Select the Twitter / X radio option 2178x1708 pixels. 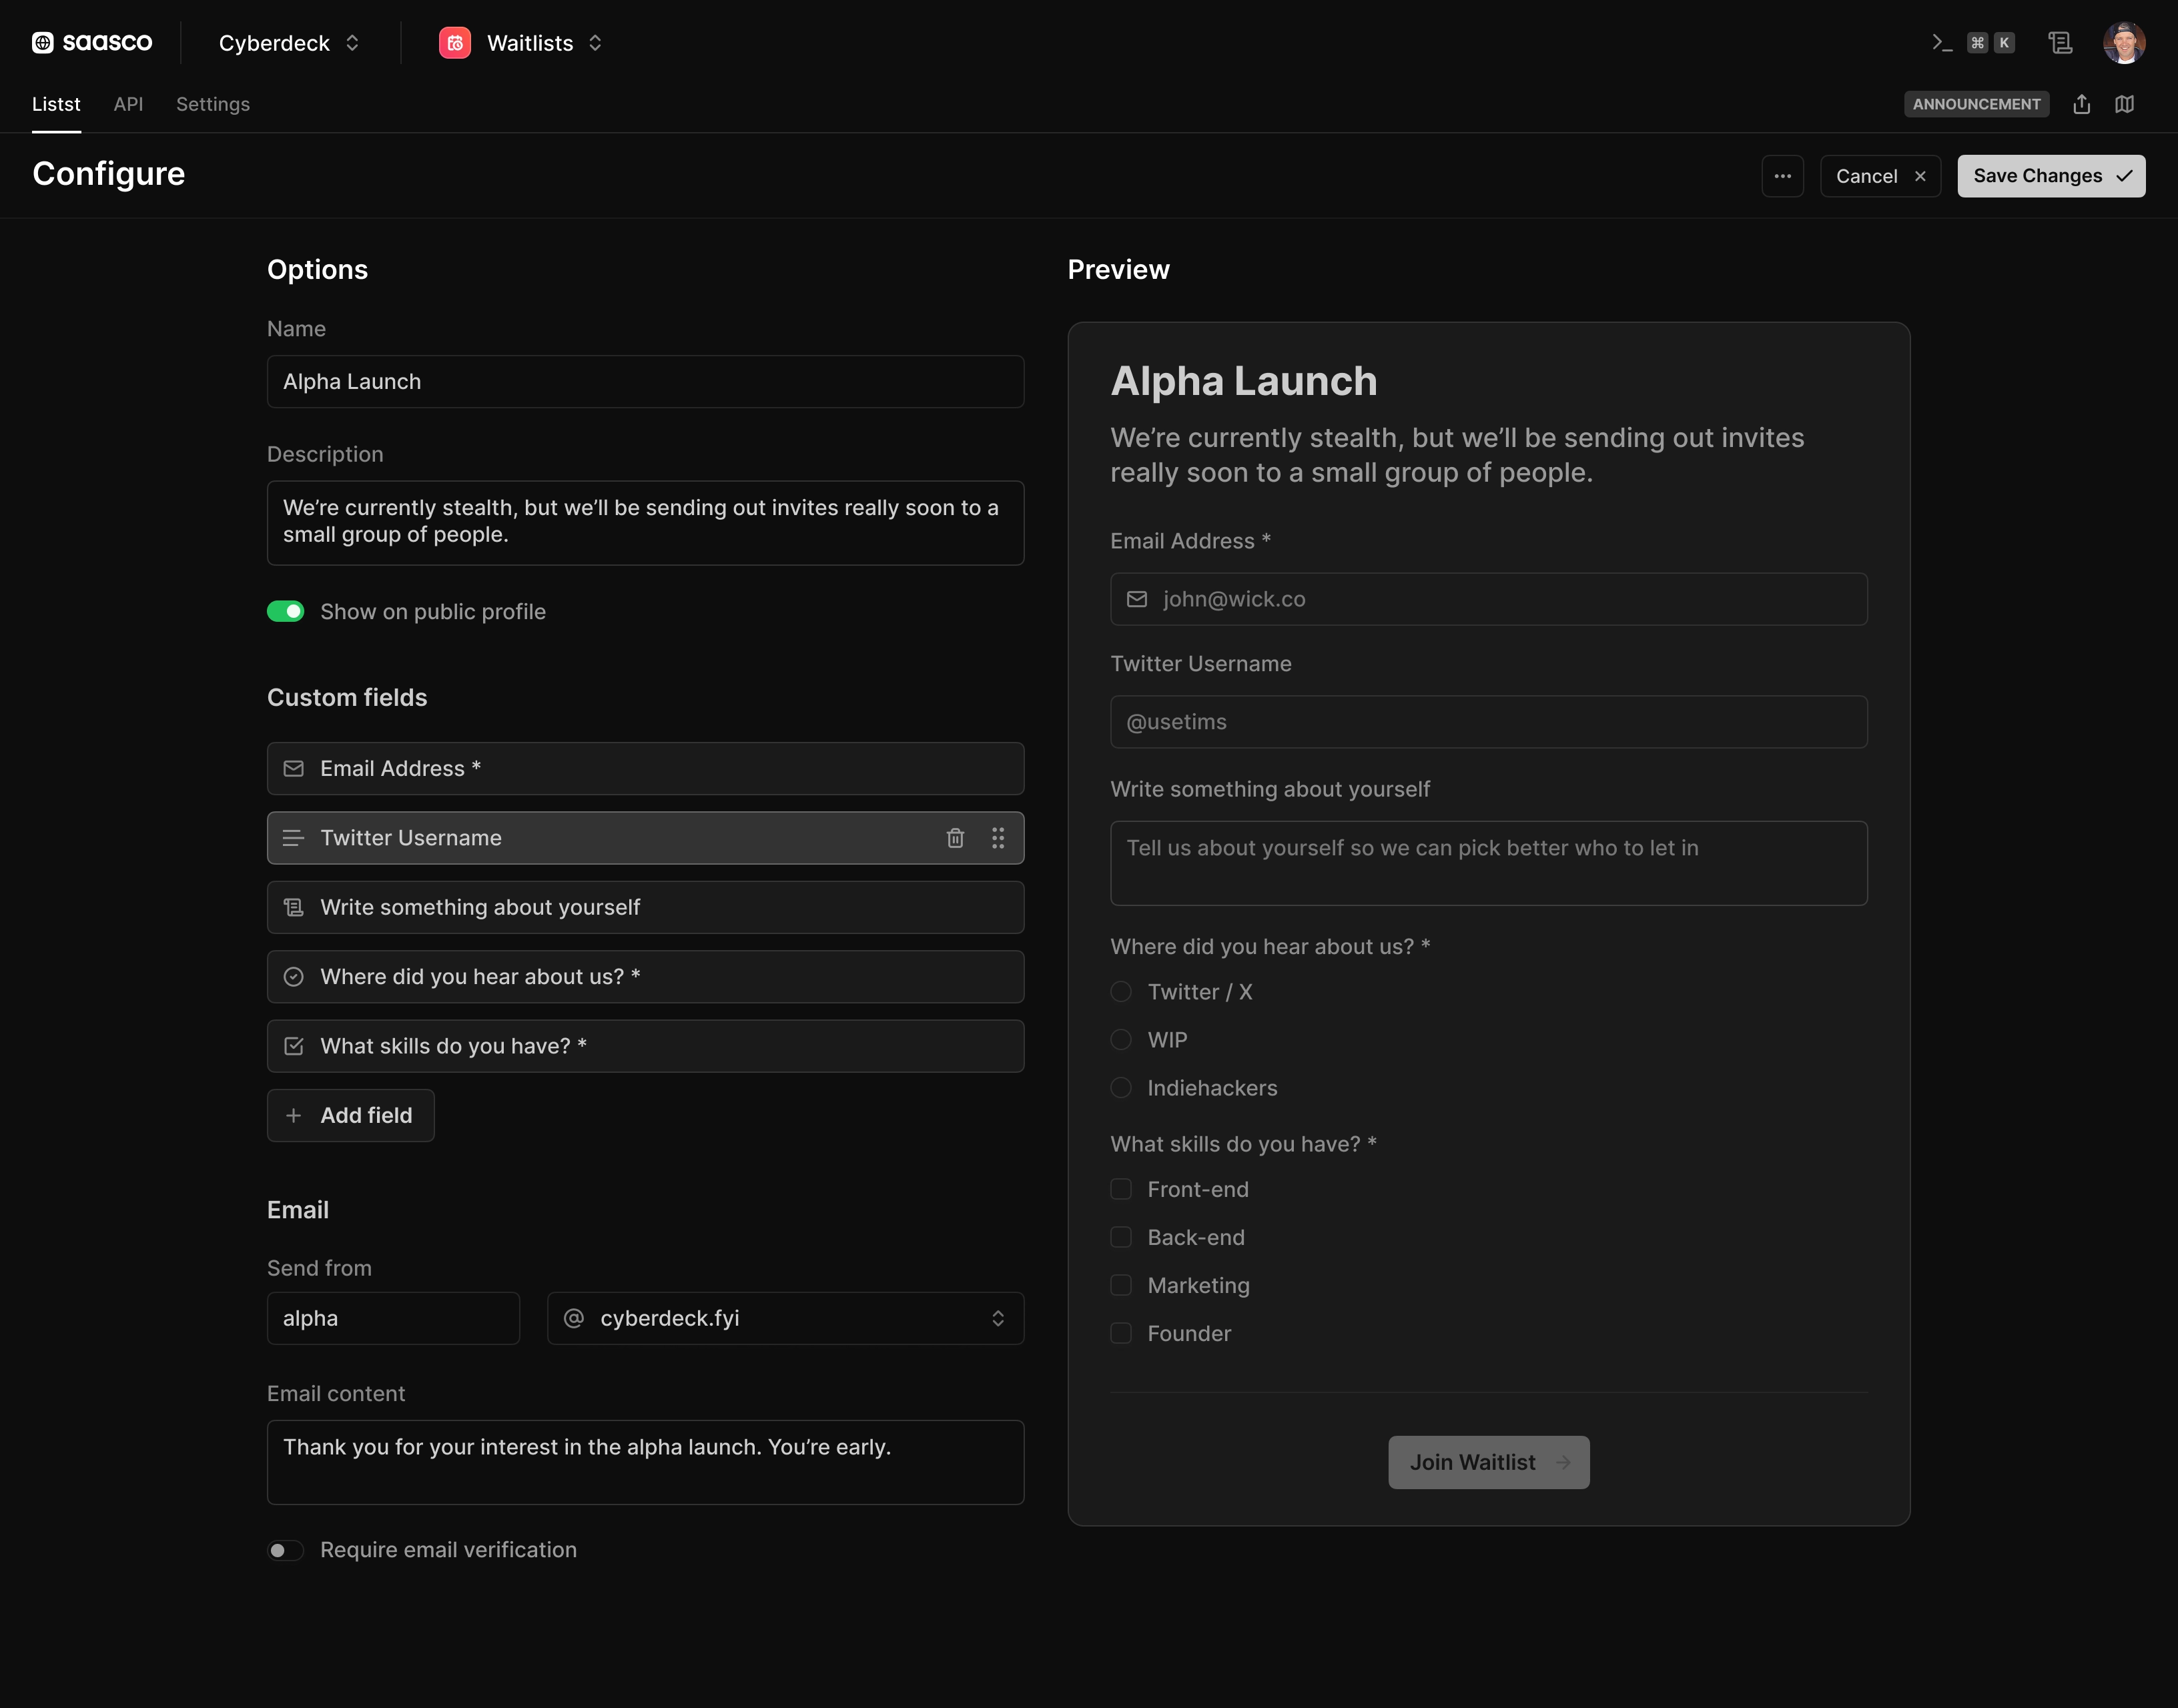point(1121,992)
